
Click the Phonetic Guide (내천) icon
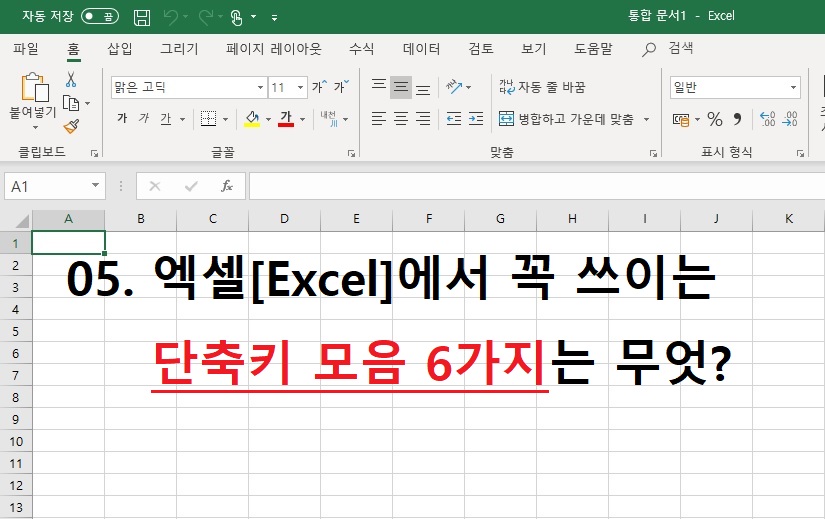pos(329,119)
